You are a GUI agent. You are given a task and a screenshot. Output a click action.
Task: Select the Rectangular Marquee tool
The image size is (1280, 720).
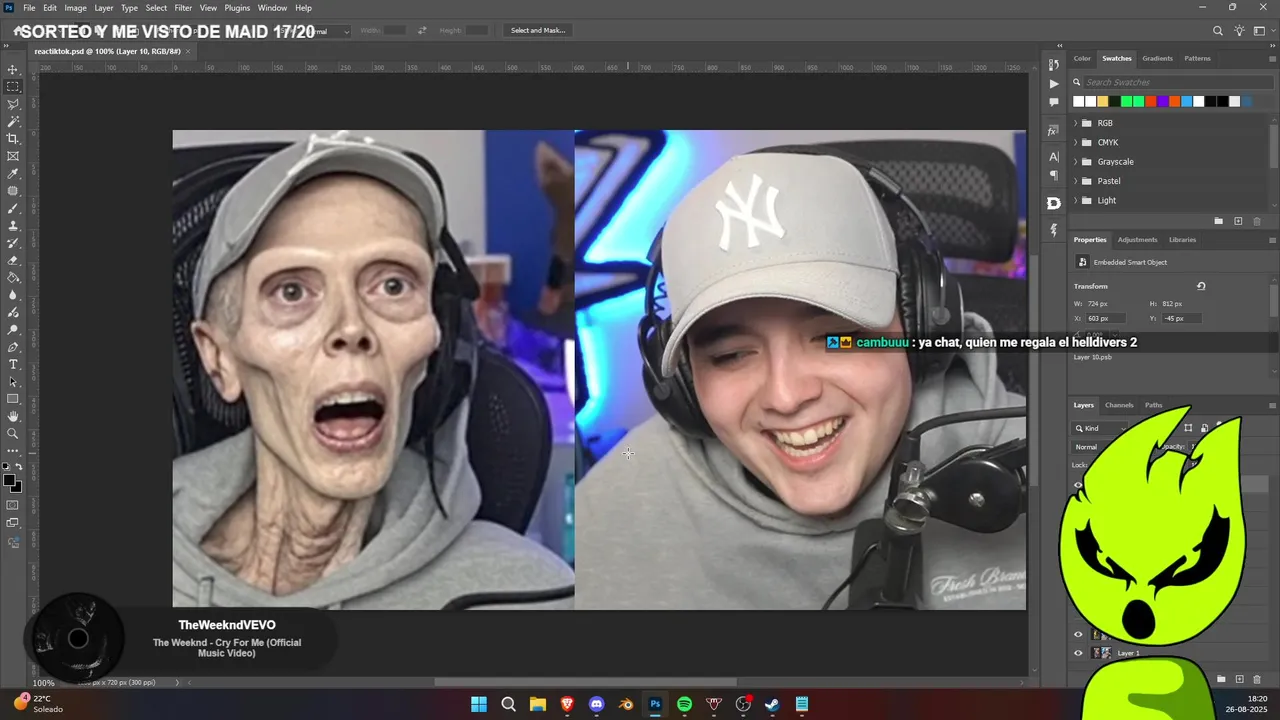13,87
